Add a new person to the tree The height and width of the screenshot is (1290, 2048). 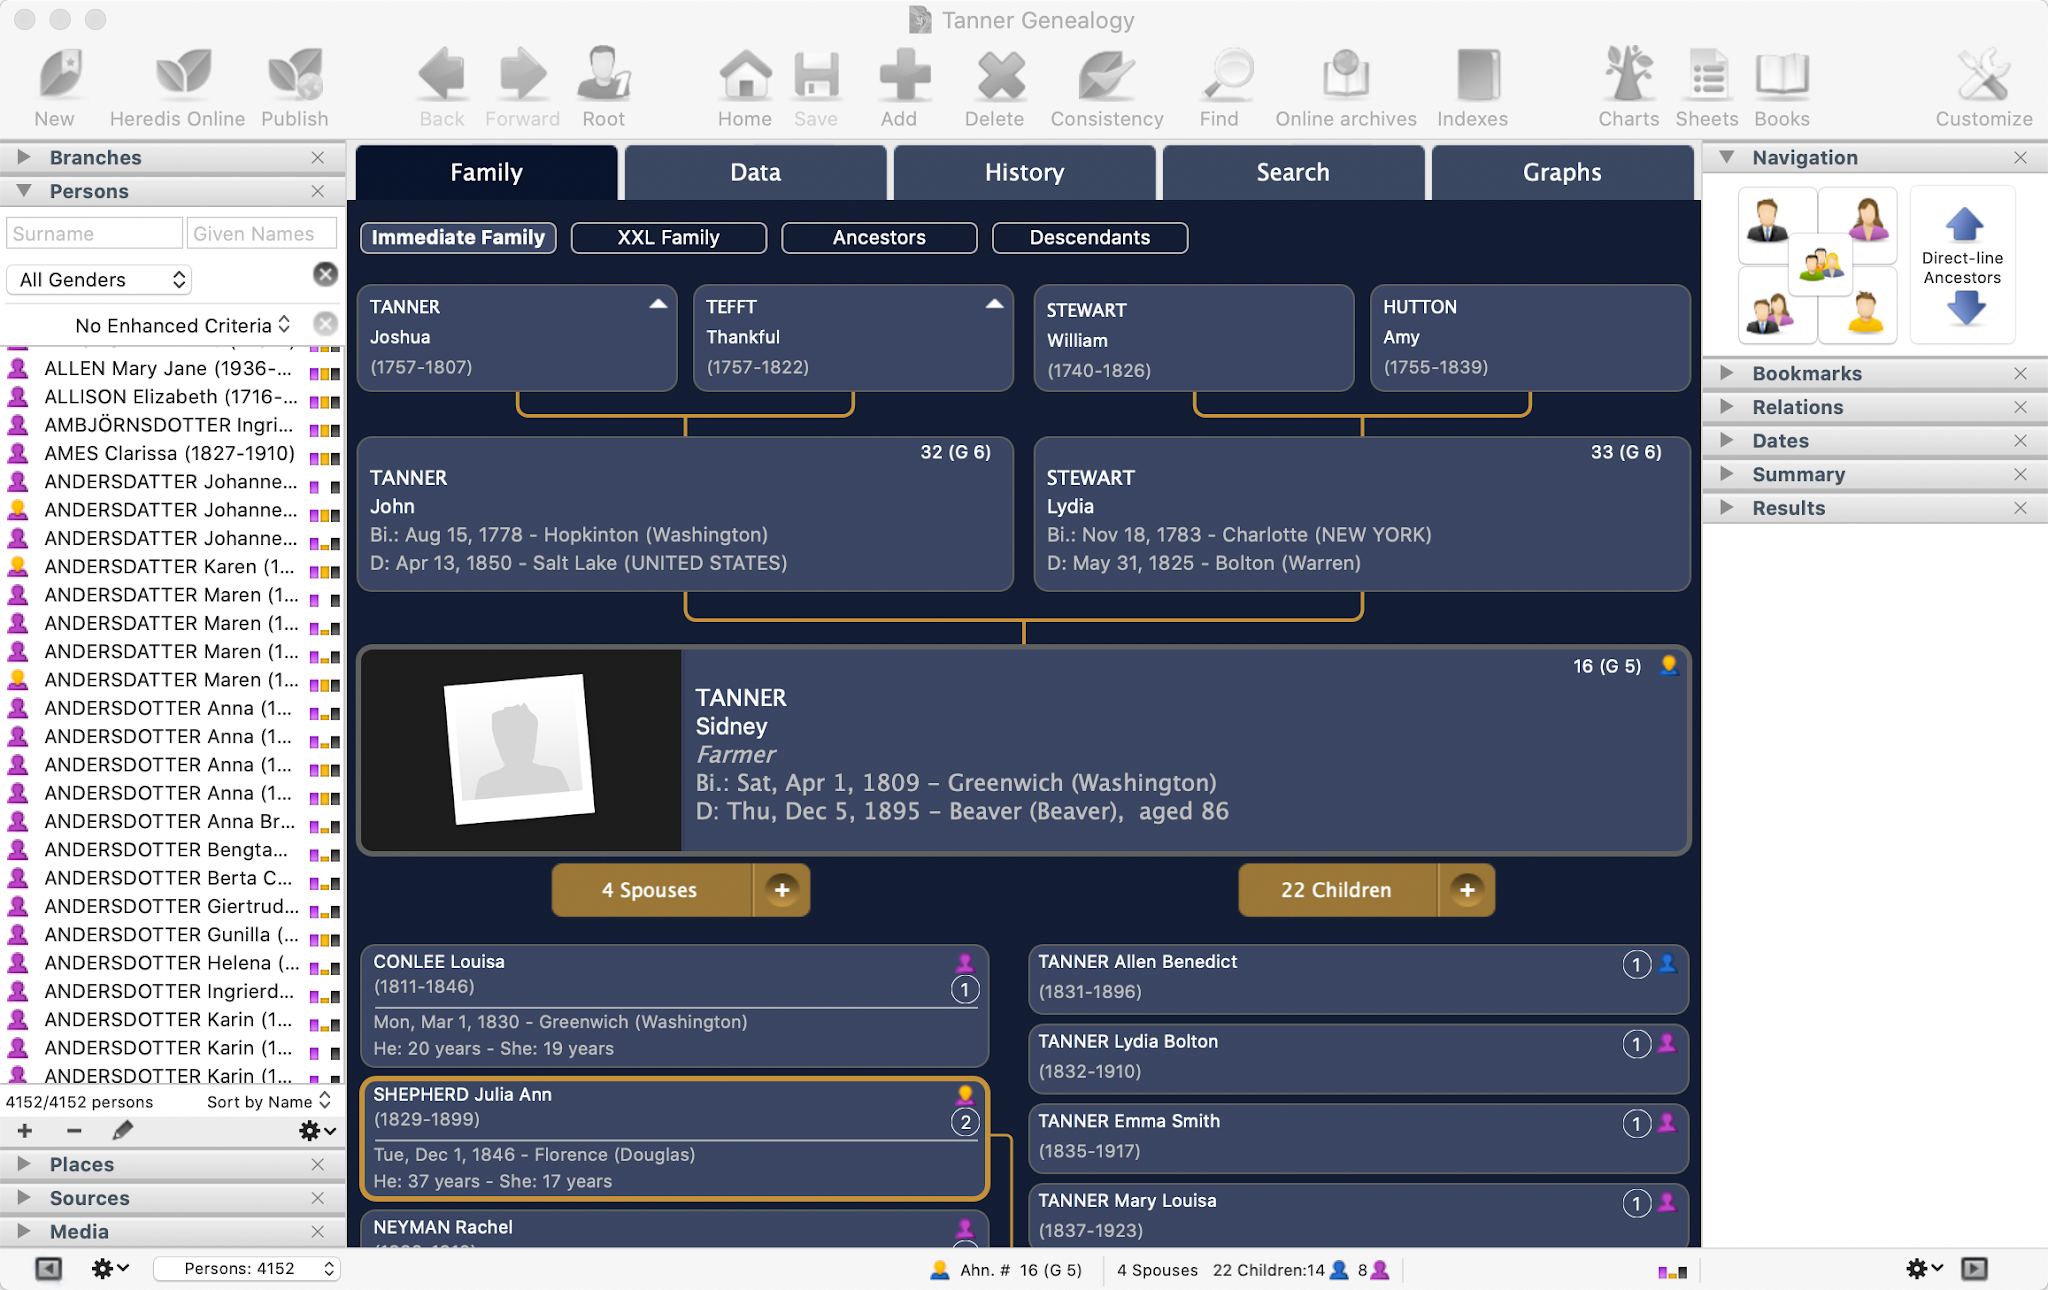[x=899, y=85]
